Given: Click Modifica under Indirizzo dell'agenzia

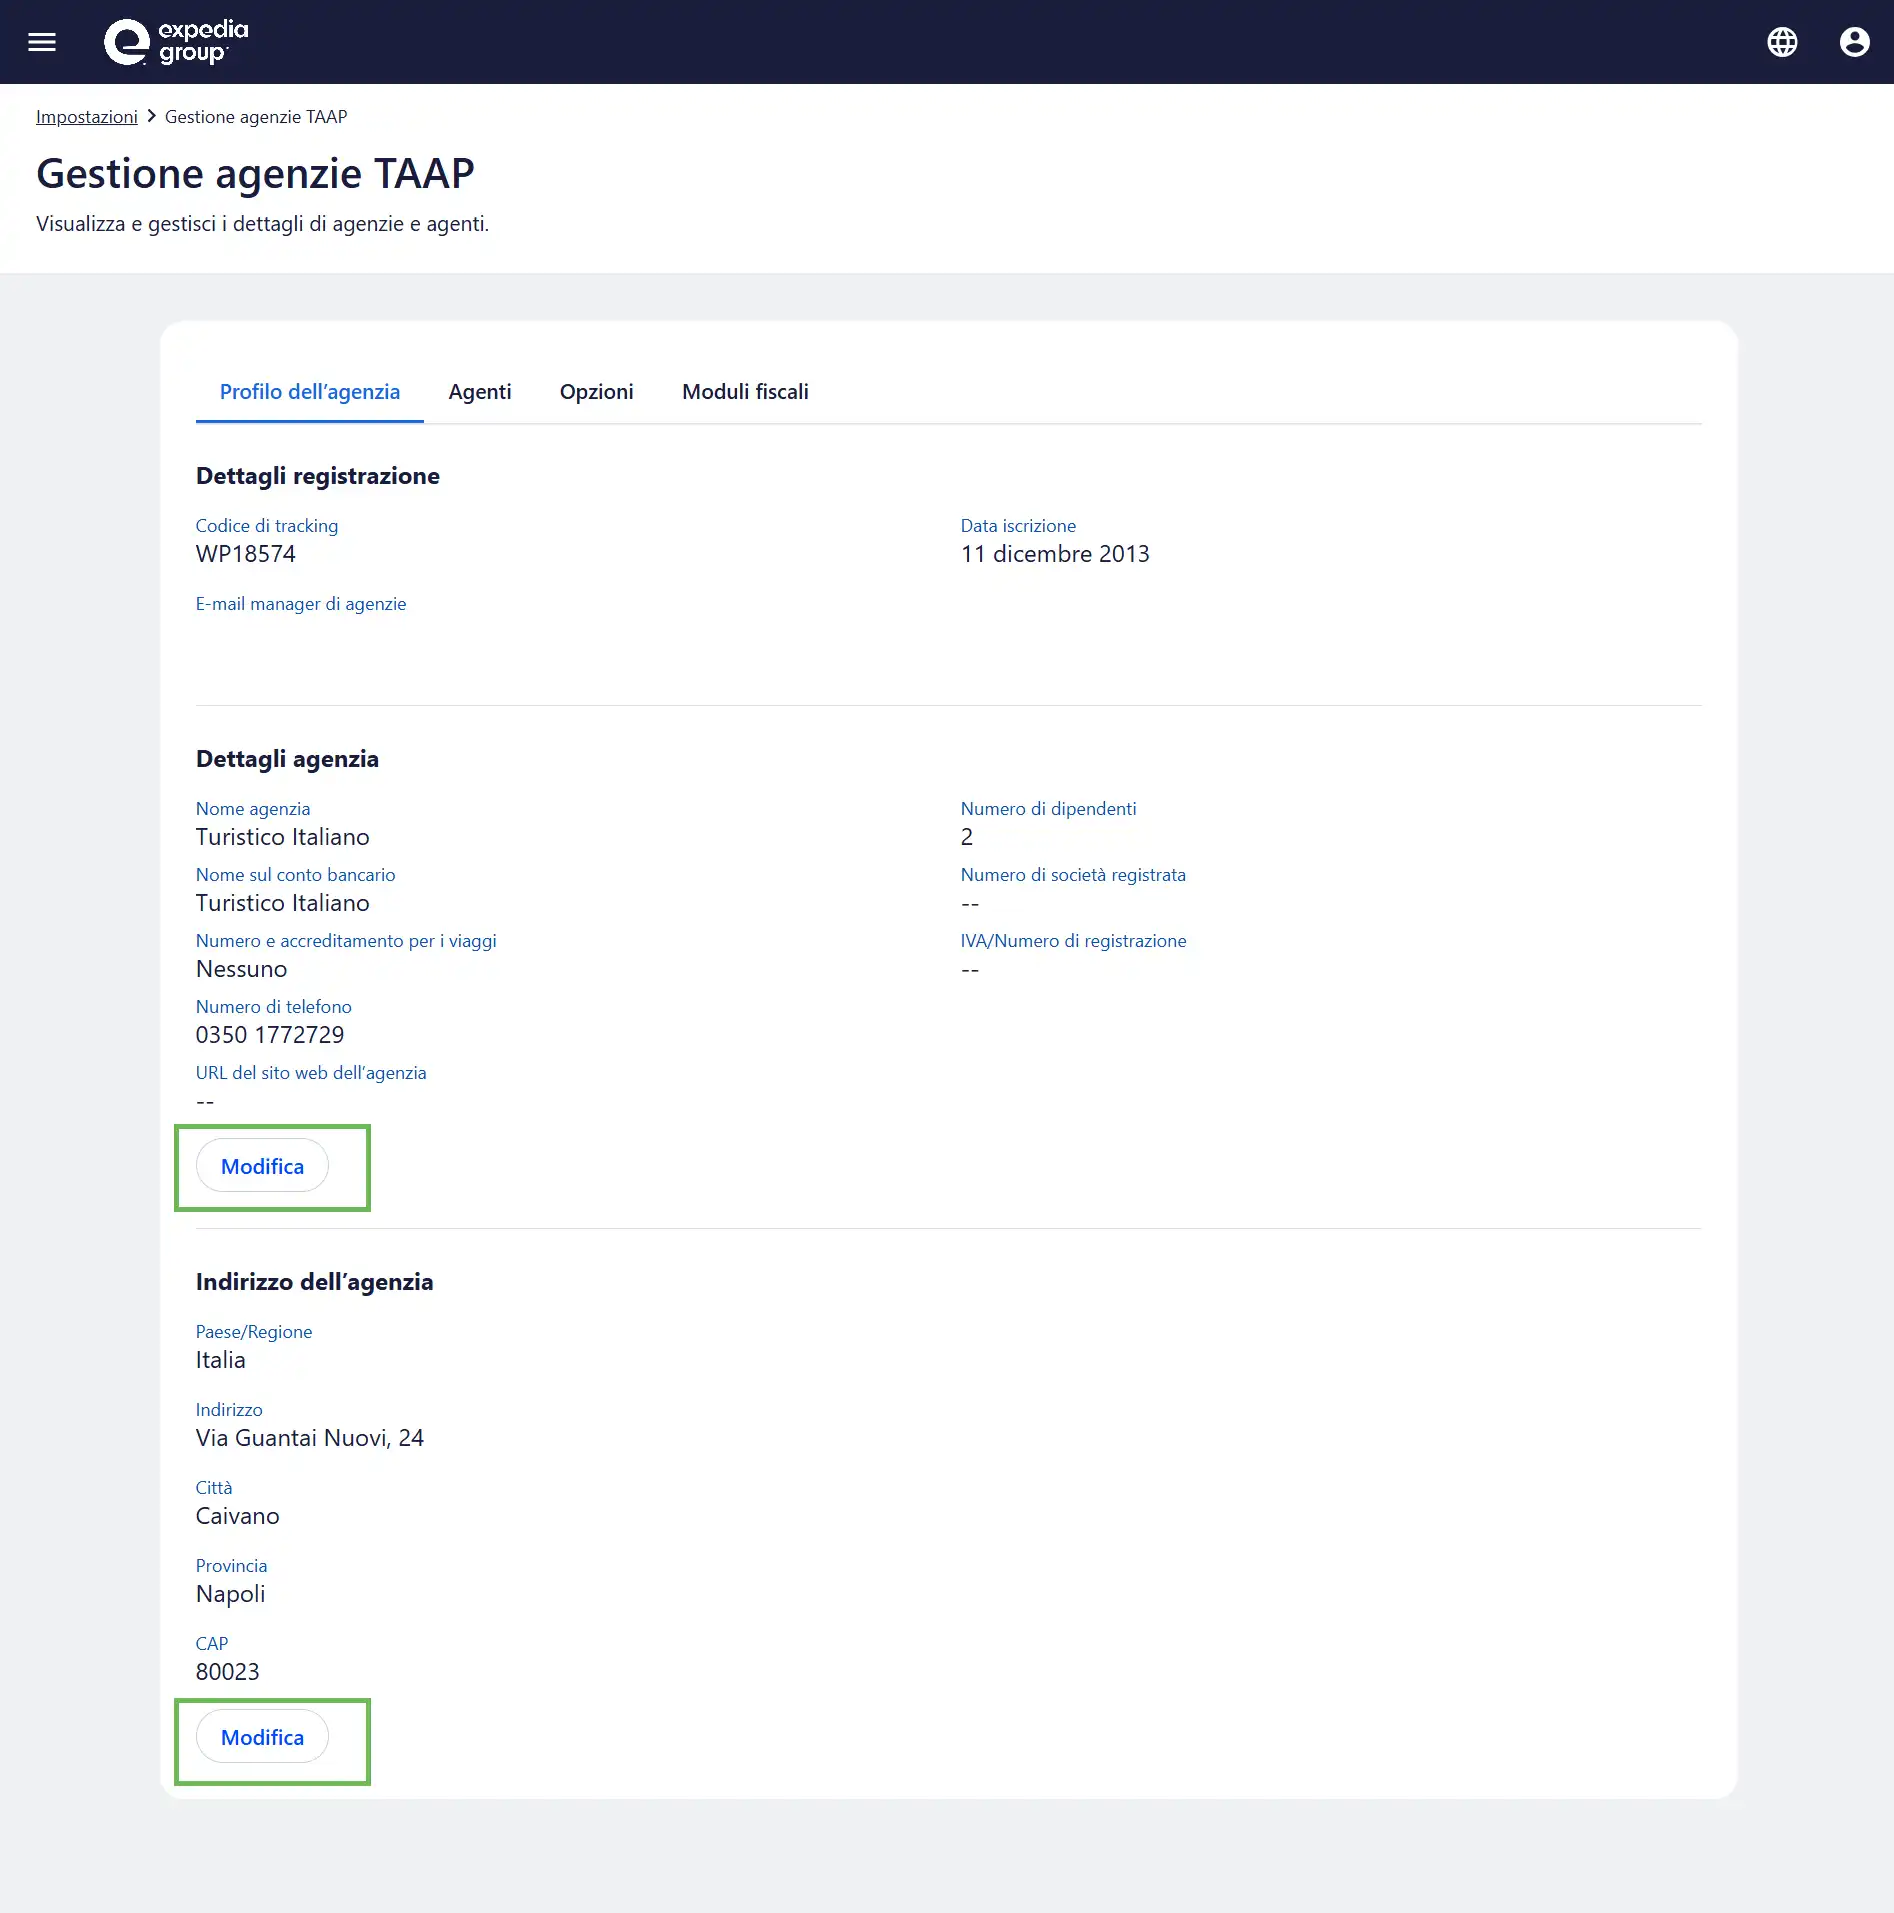Looking at the screenshot, I should [261, 1737].
